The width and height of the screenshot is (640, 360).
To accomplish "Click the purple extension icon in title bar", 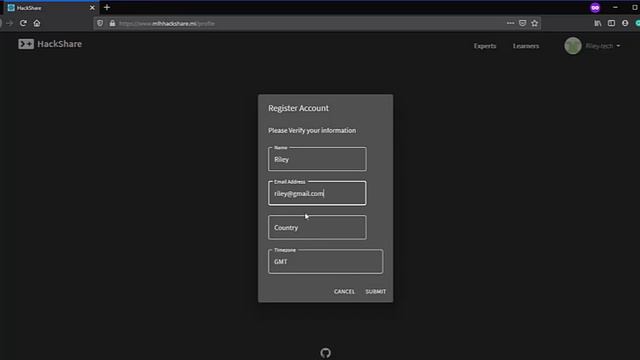I will point(595,7).
